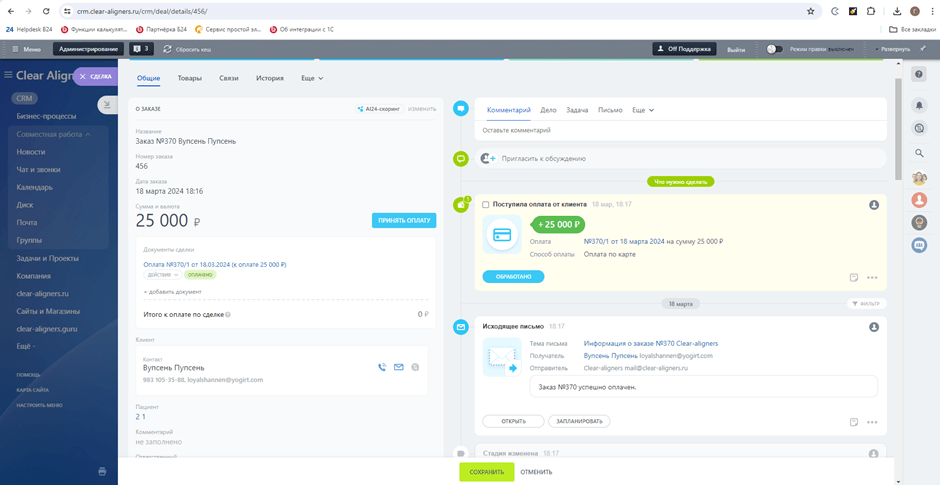This screenshot has width=940, height=485.
Task: Open Задачи и Проекты in sidebar
Action: click(48, 258)
